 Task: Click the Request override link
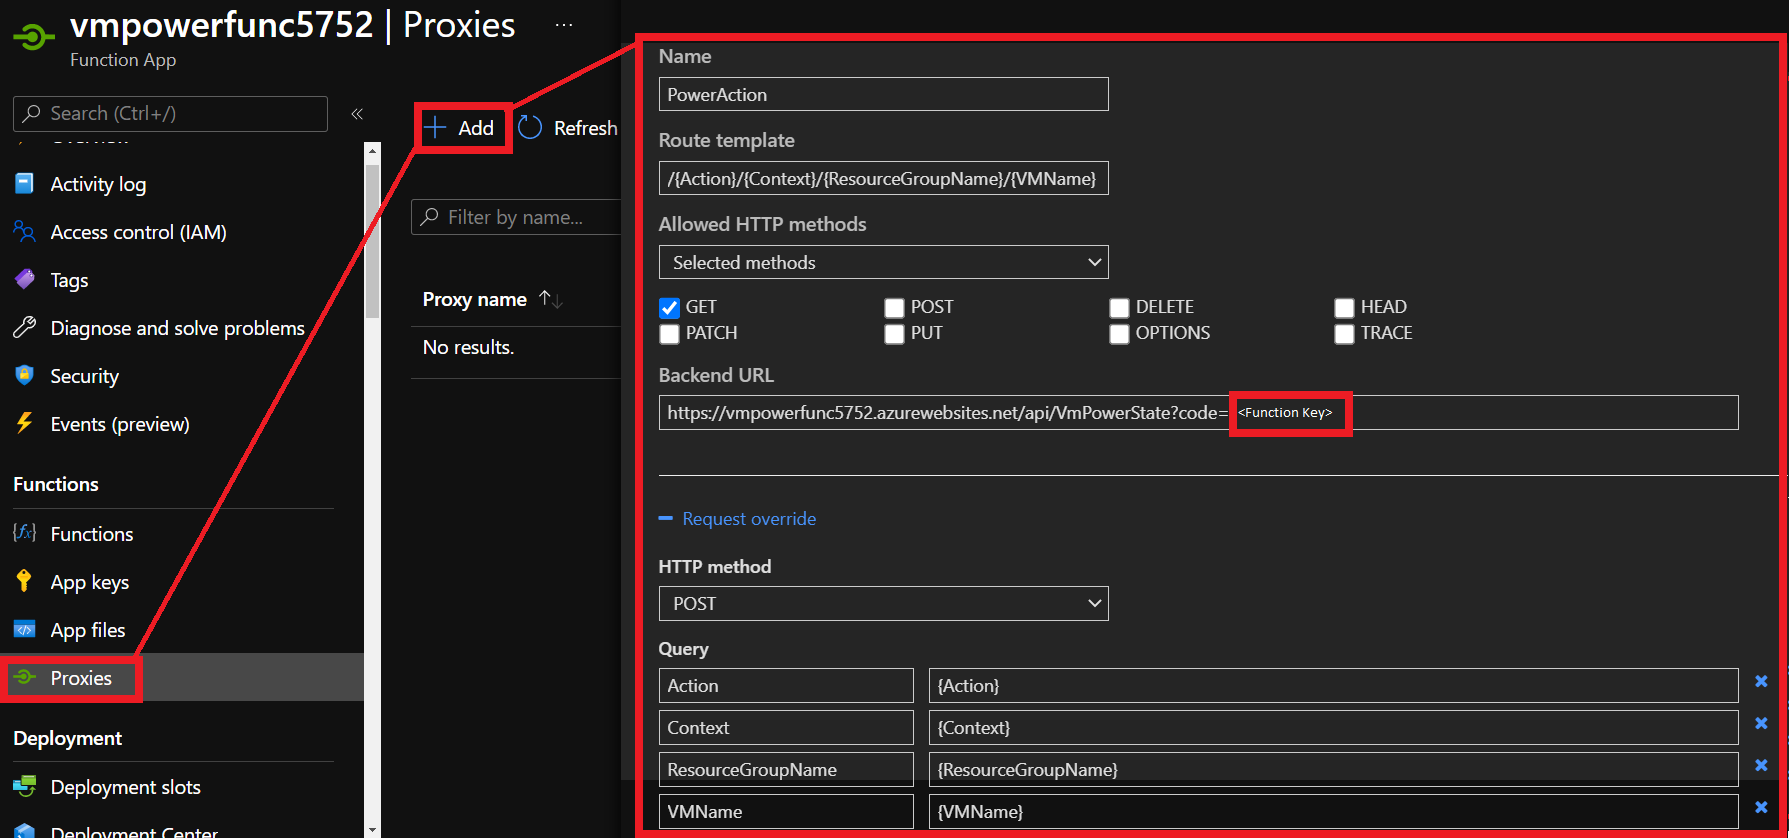coord(749,518)
